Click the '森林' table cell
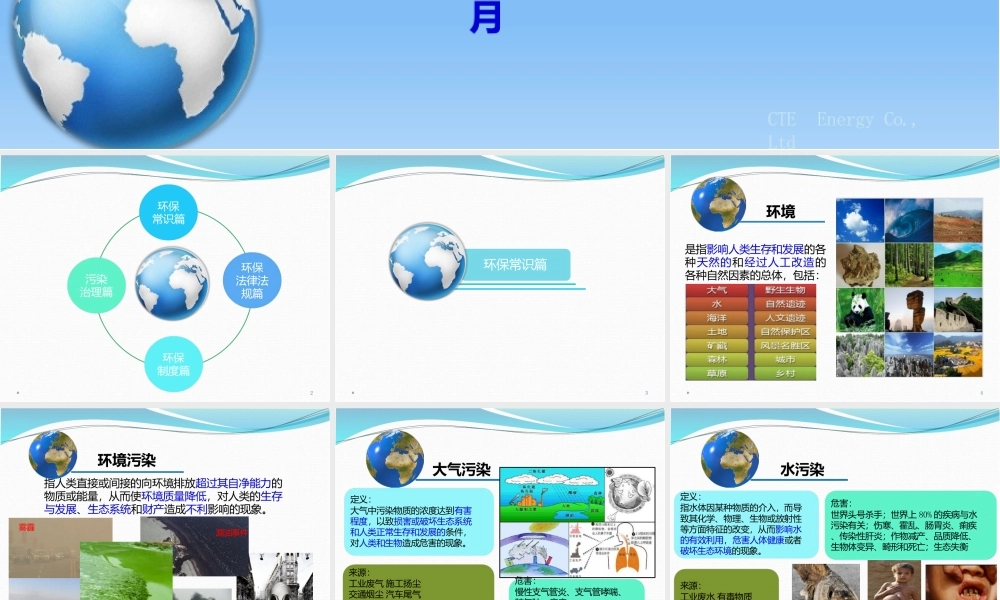Viewport: 1000px width, 600px height. click(x=717, y=360)
